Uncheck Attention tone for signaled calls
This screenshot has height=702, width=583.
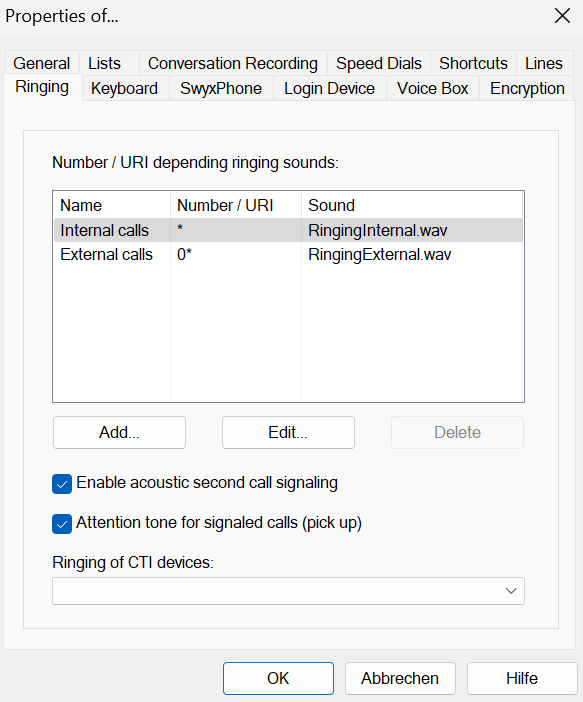(x=62, y=524)
